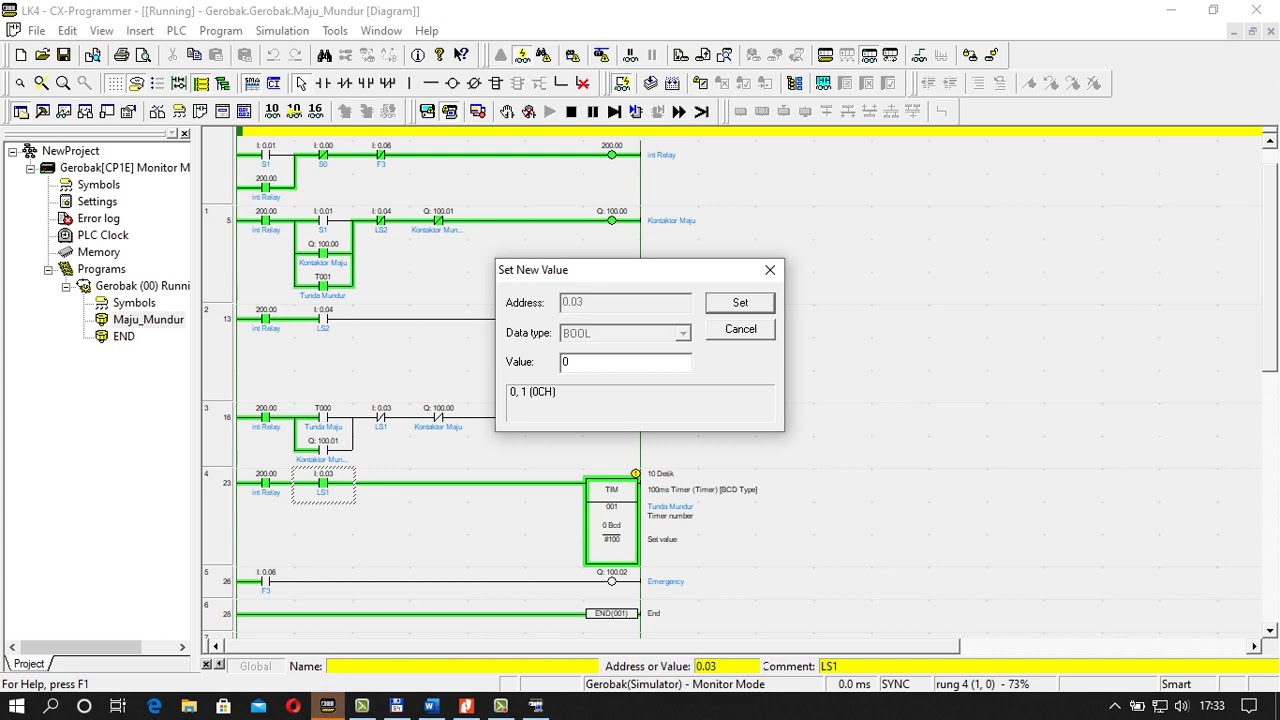Select the Maju_Mundur section
The width and height of the screenshot is (1280, 720).
tap(148, 319)
